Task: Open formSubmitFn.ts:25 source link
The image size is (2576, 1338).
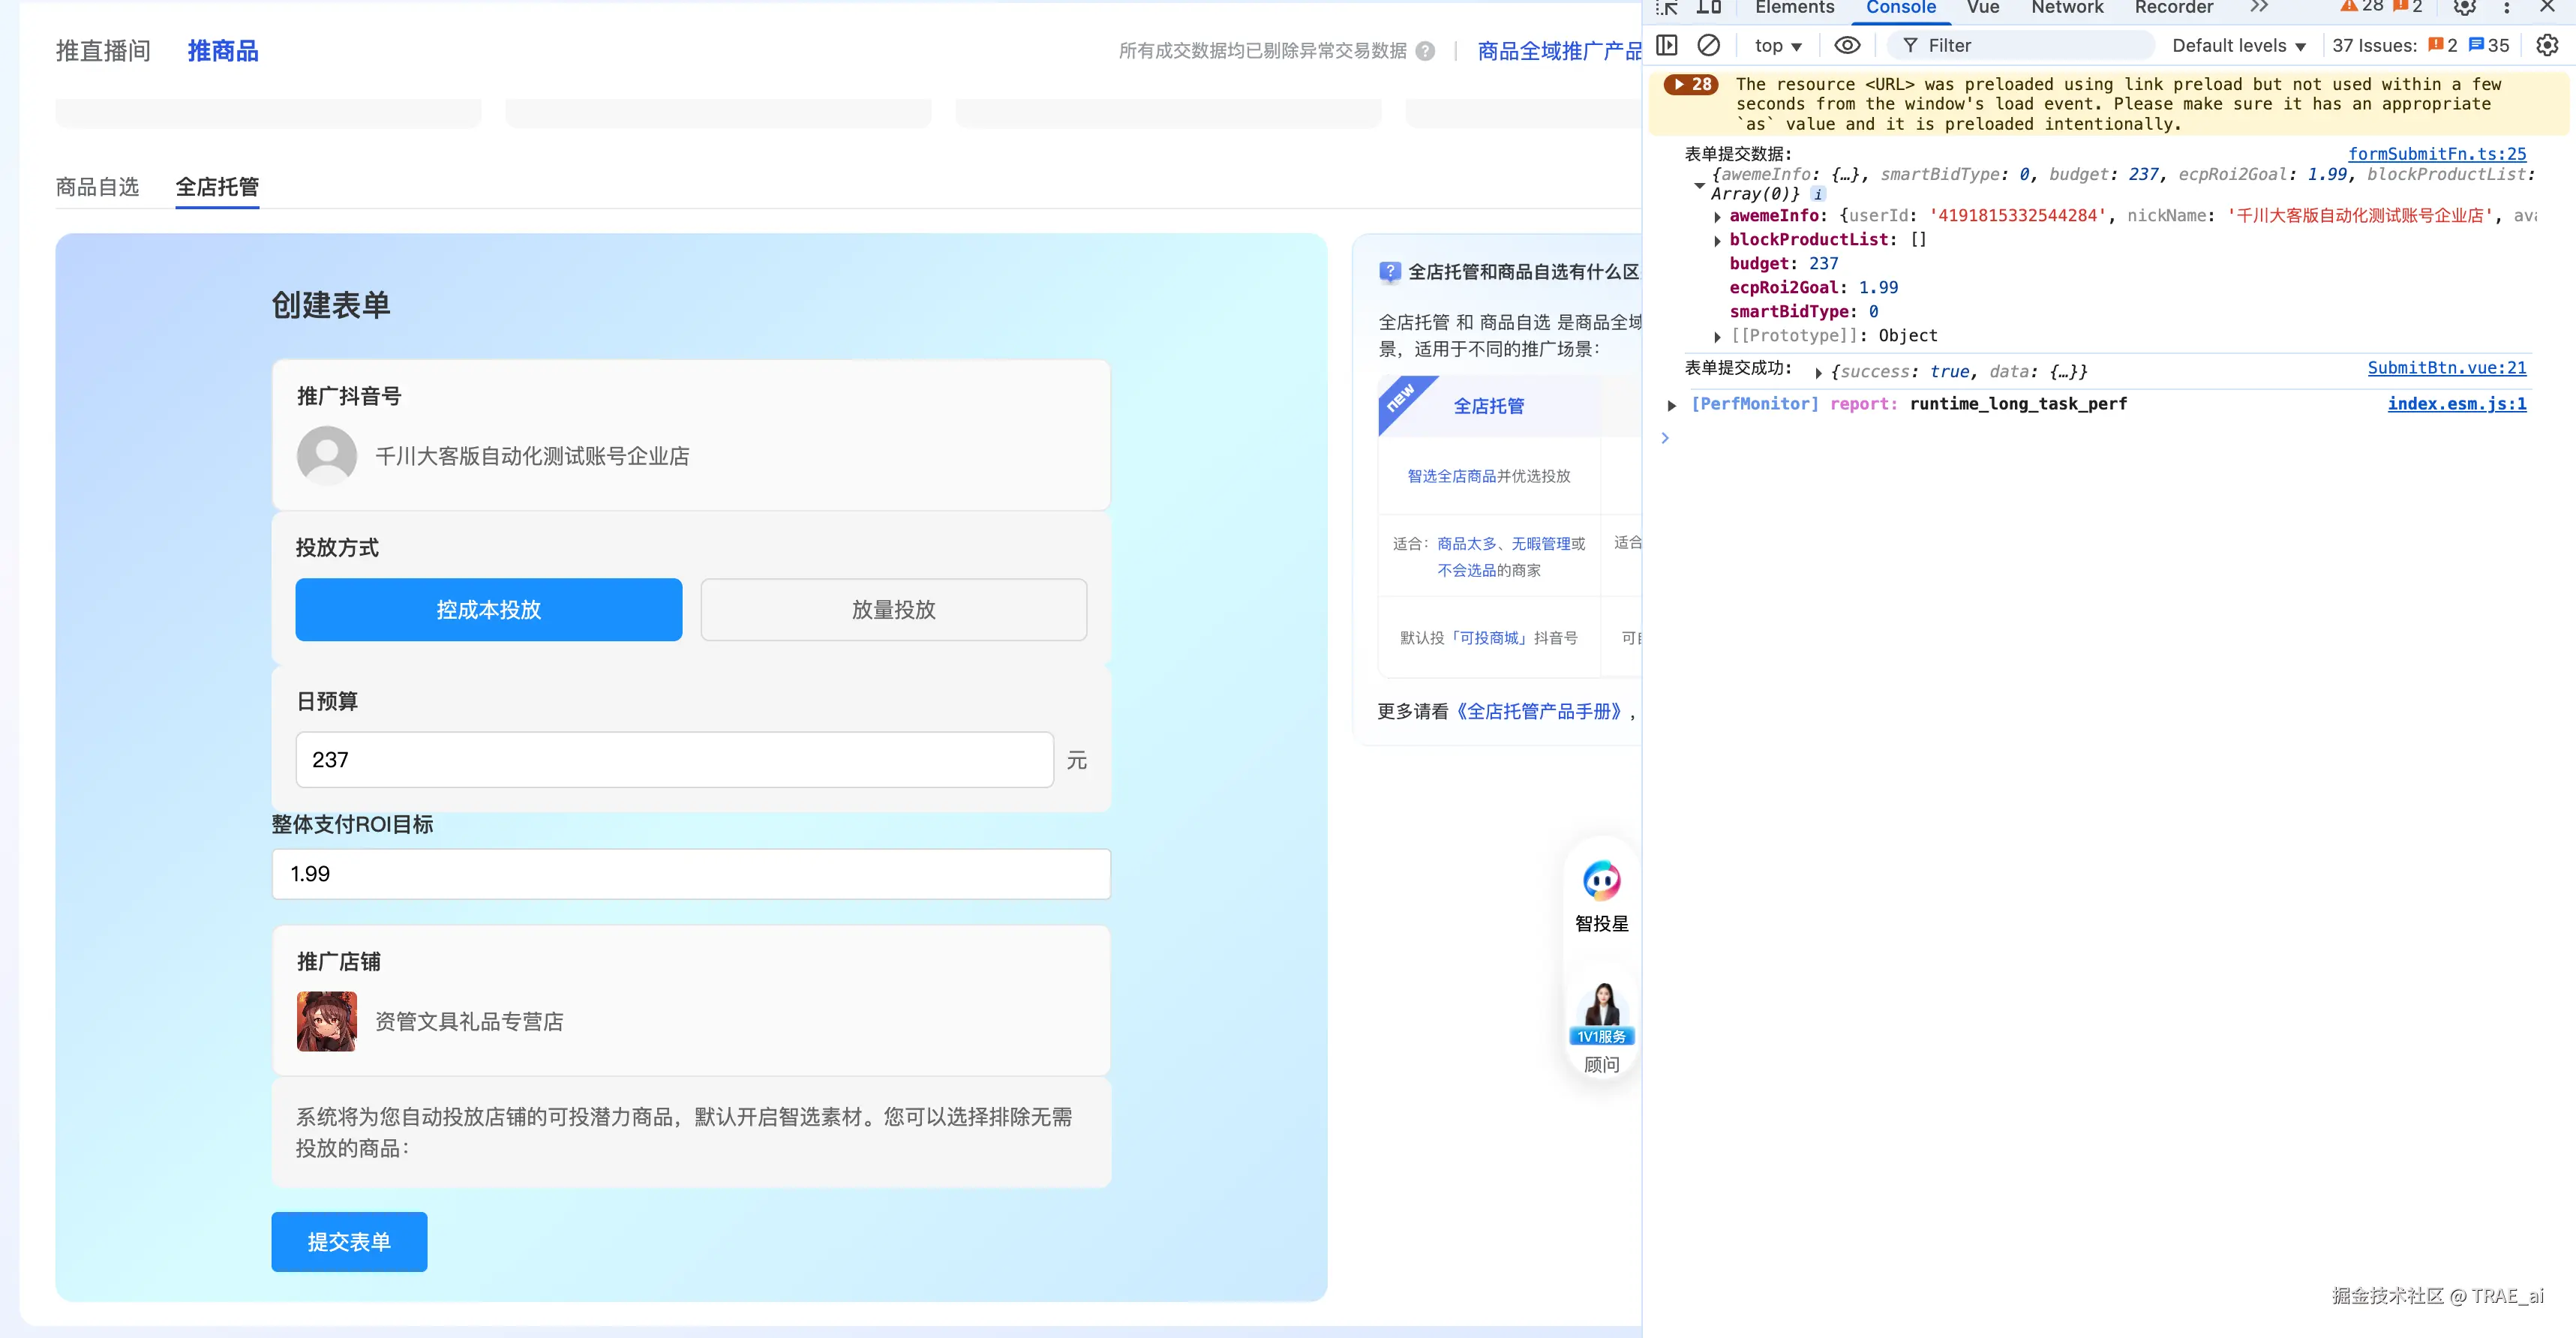Action: [x=2436, y=154]
